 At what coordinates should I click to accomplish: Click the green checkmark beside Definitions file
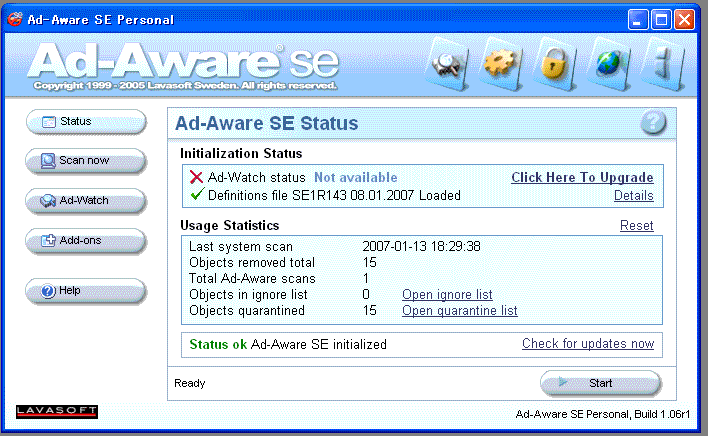point(197,195)
